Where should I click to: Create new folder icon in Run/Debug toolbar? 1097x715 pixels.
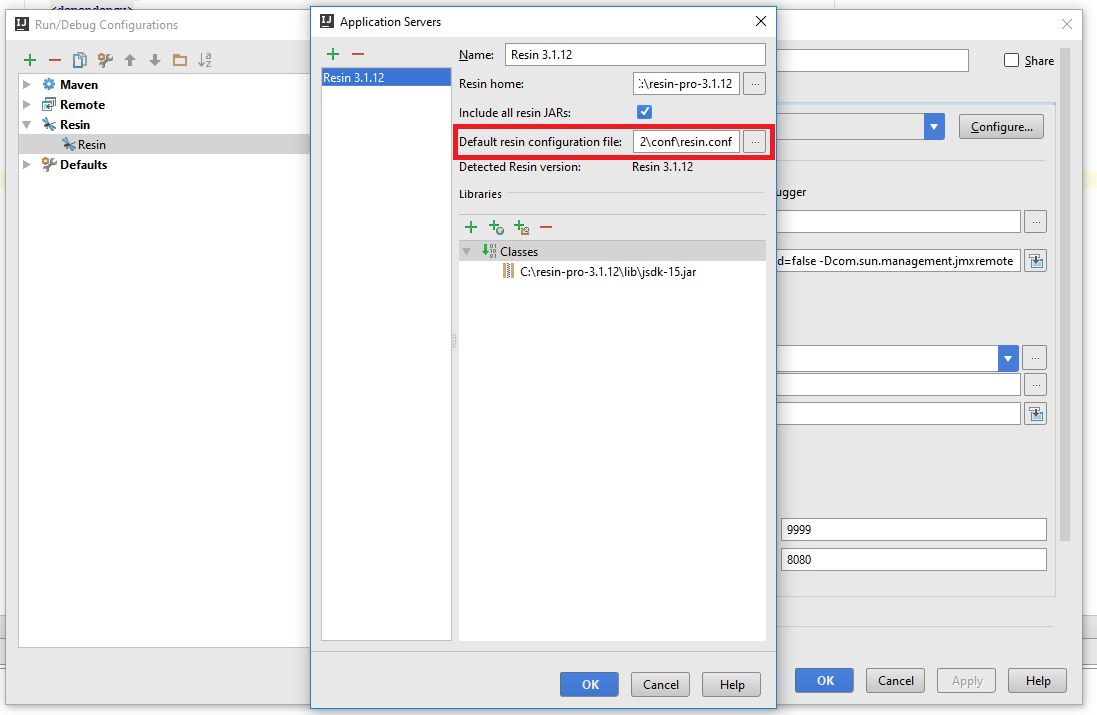(180, 60)
